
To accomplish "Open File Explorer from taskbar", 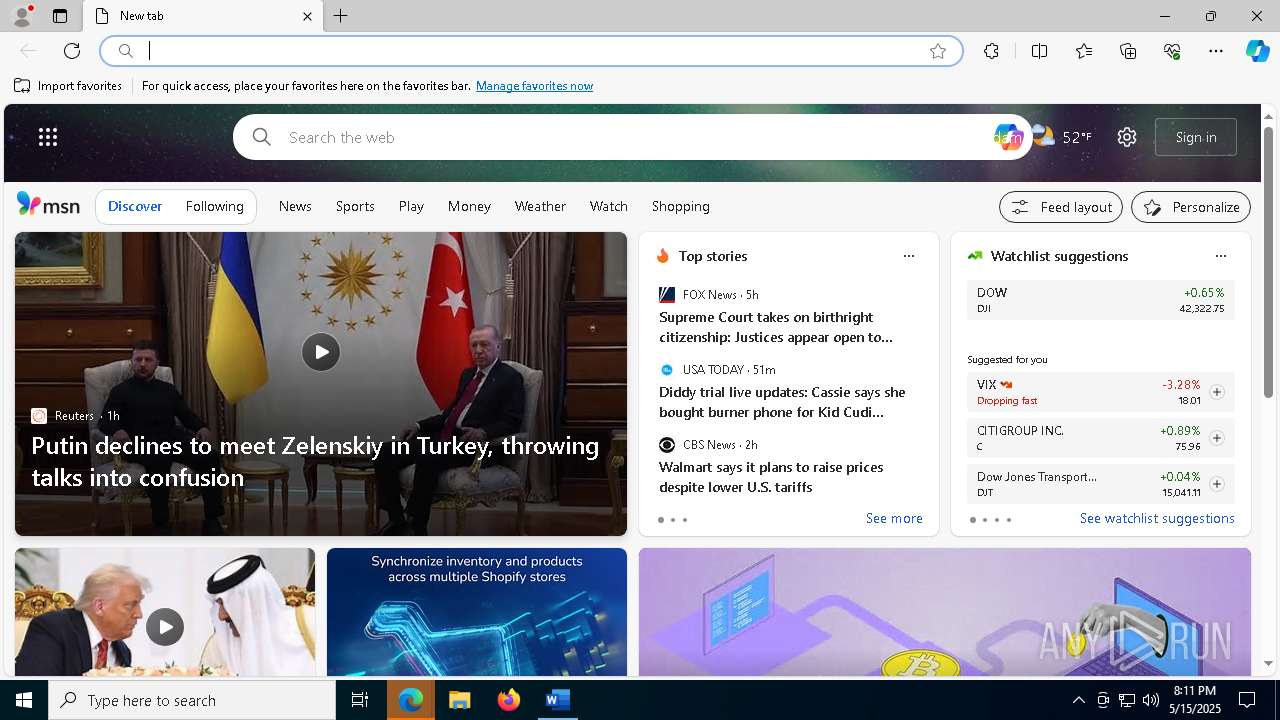I will pos(459,700).
